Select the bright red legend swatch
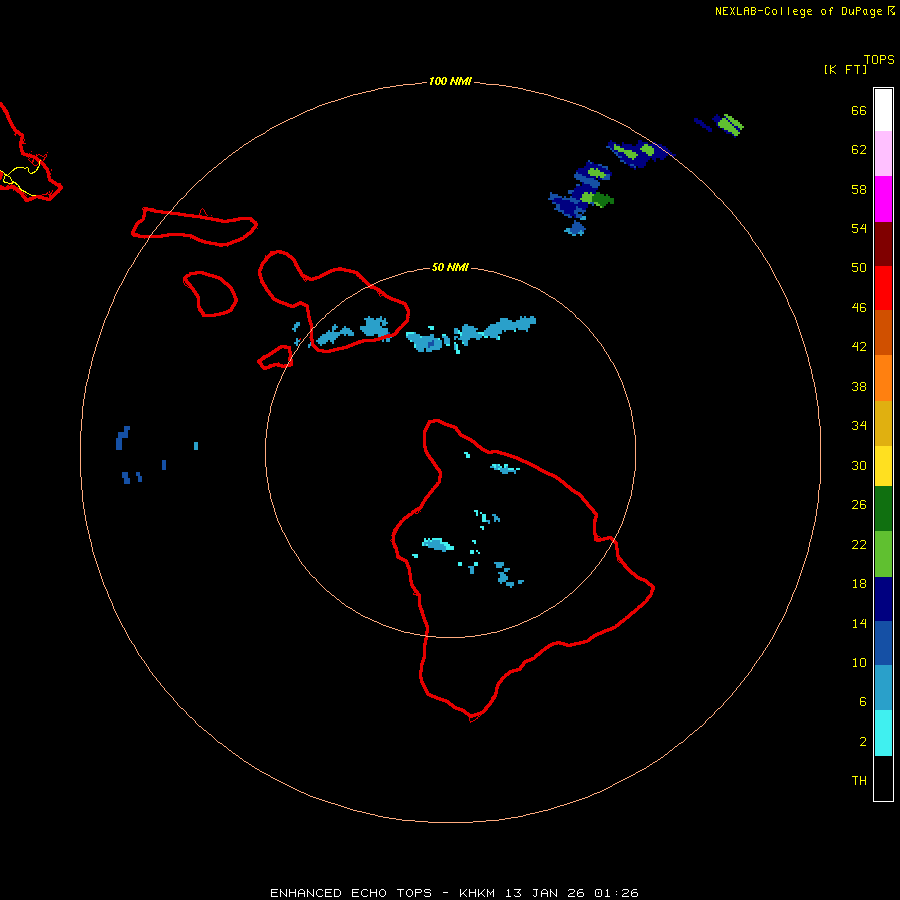This screenshot has width=900, height=900. (883, 288)
